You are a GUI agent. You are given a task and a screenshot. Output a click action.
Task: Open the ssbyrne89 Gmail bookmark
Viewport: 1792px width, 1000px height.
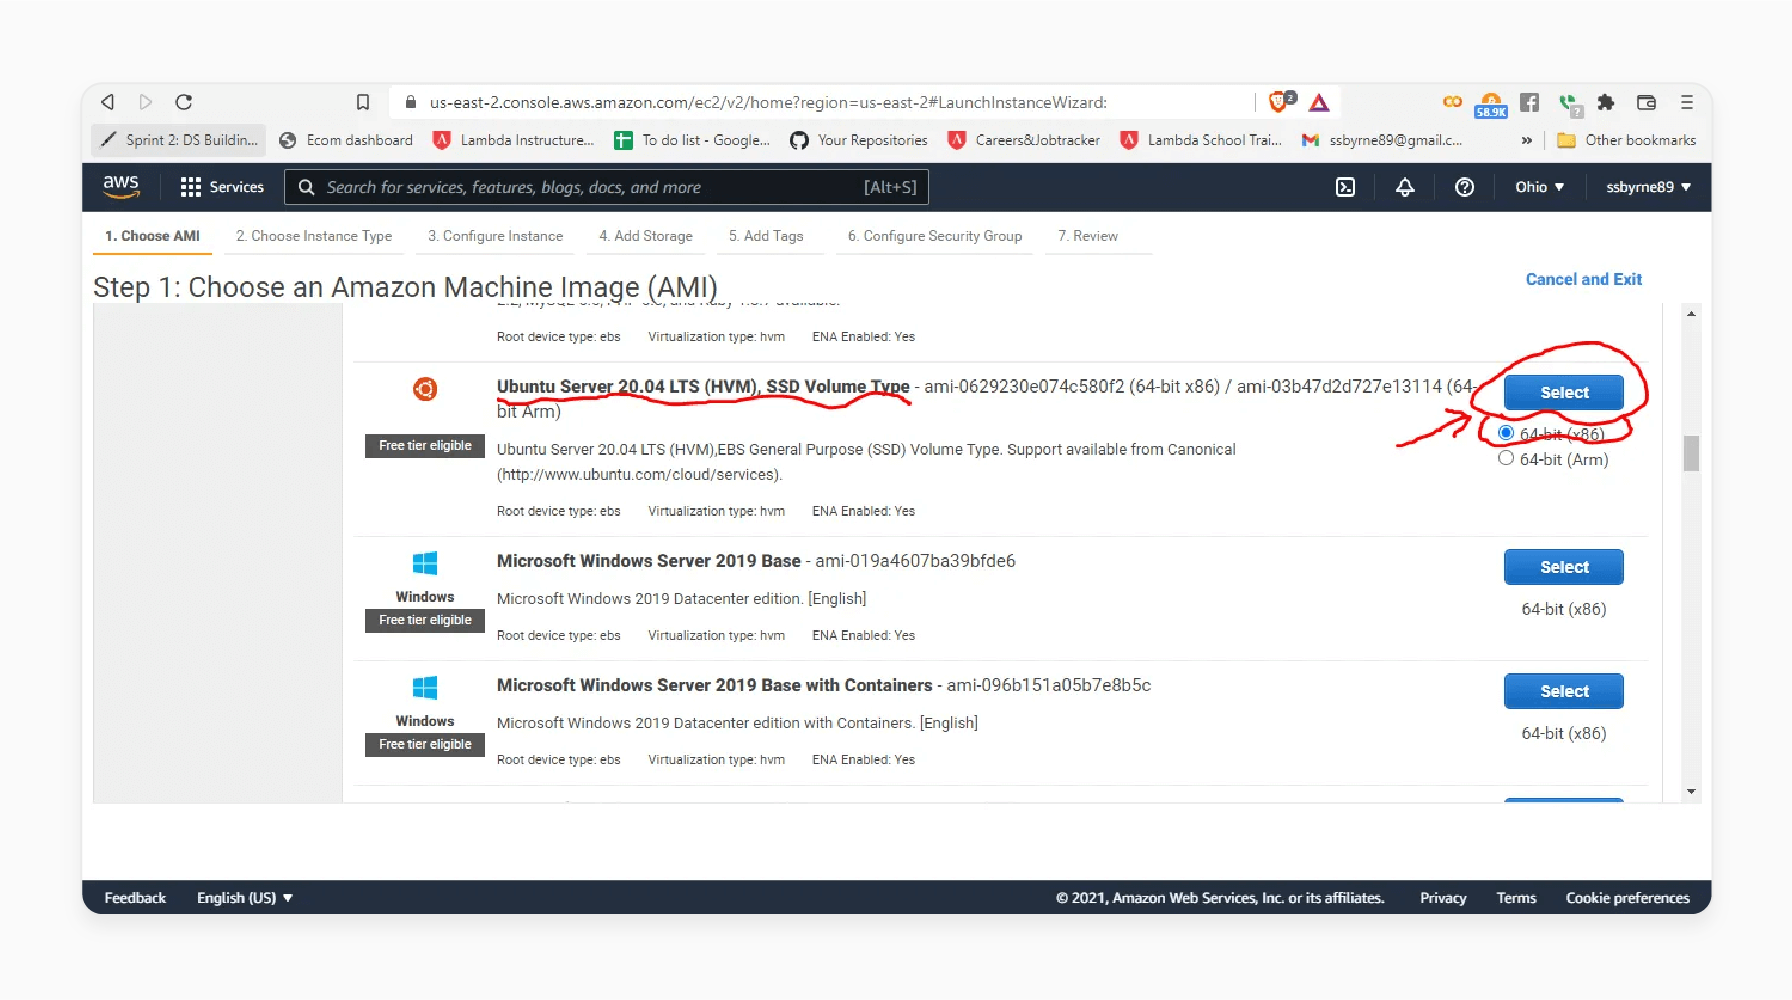(x=1382, y=140)
